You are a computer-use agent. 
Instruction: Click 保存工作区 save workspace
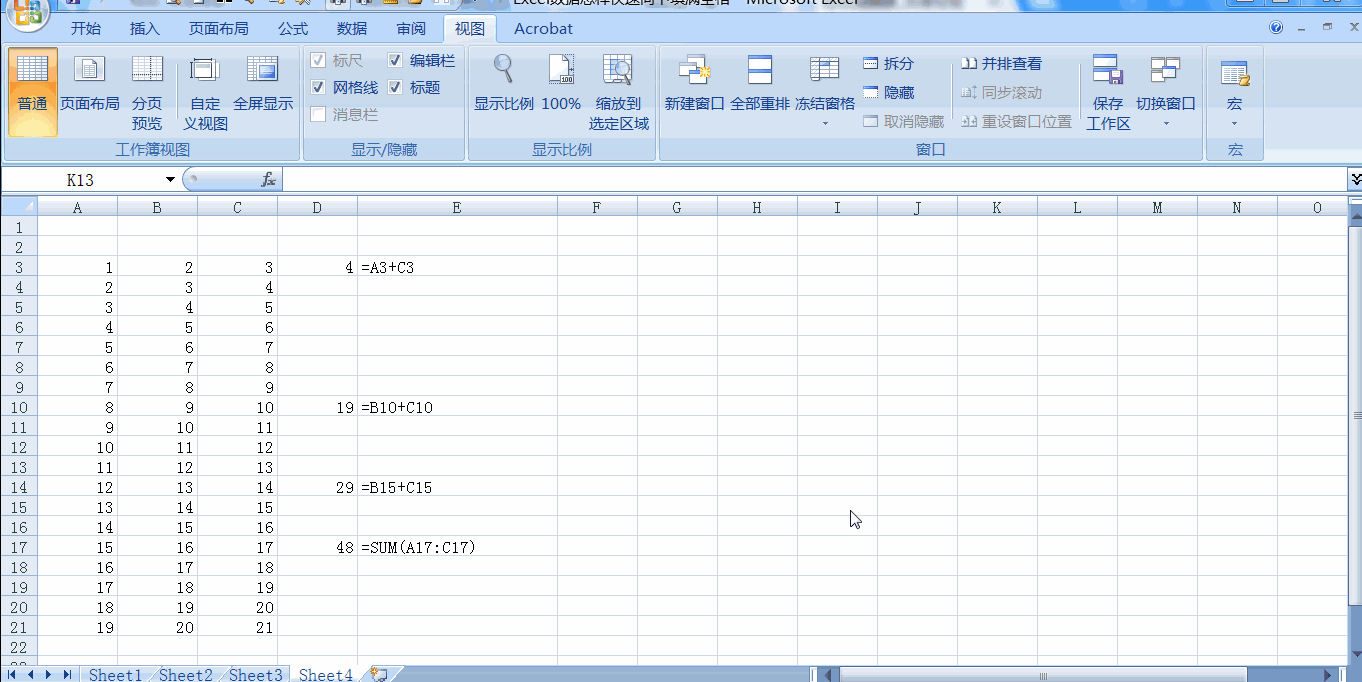click(1108, 92)
